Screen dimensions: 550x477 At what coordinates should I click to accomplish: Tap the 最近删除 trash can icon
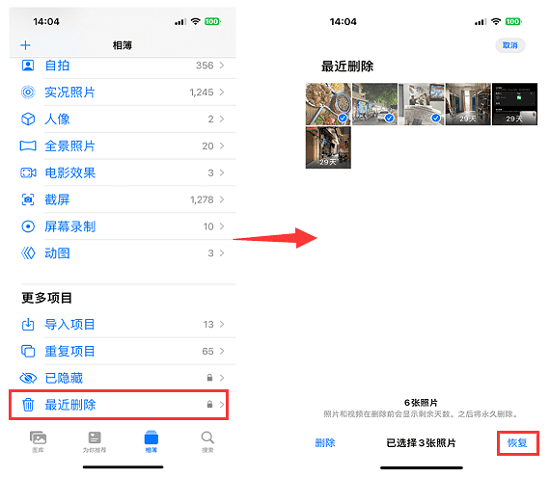tap(28, 405)
